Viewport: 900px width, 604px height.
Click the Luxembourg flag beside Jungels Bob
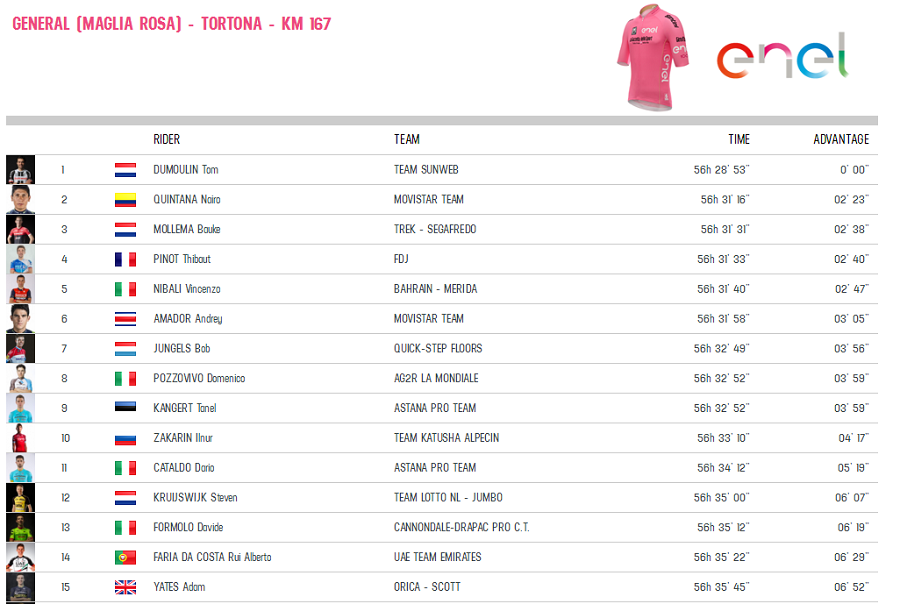click(125, 349)
